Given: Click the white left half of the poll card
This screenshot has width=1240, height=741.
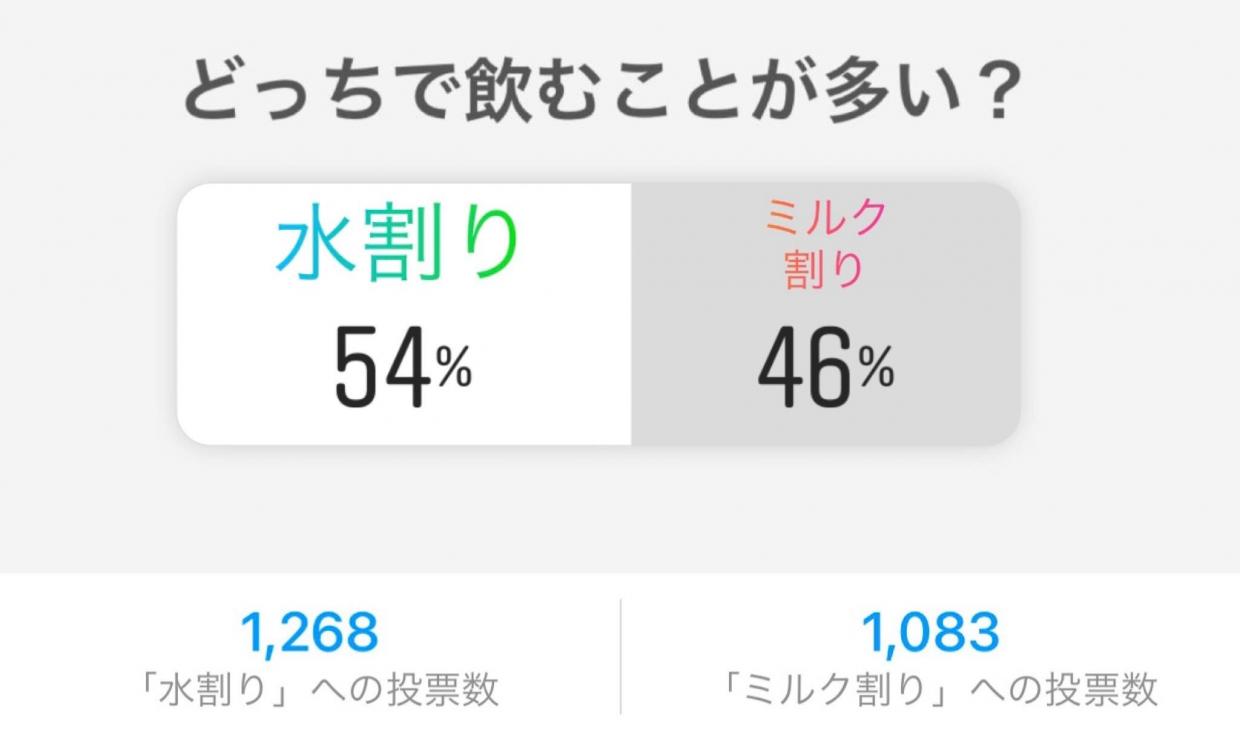Looking at the screenshot, I should tap(404, 314).
